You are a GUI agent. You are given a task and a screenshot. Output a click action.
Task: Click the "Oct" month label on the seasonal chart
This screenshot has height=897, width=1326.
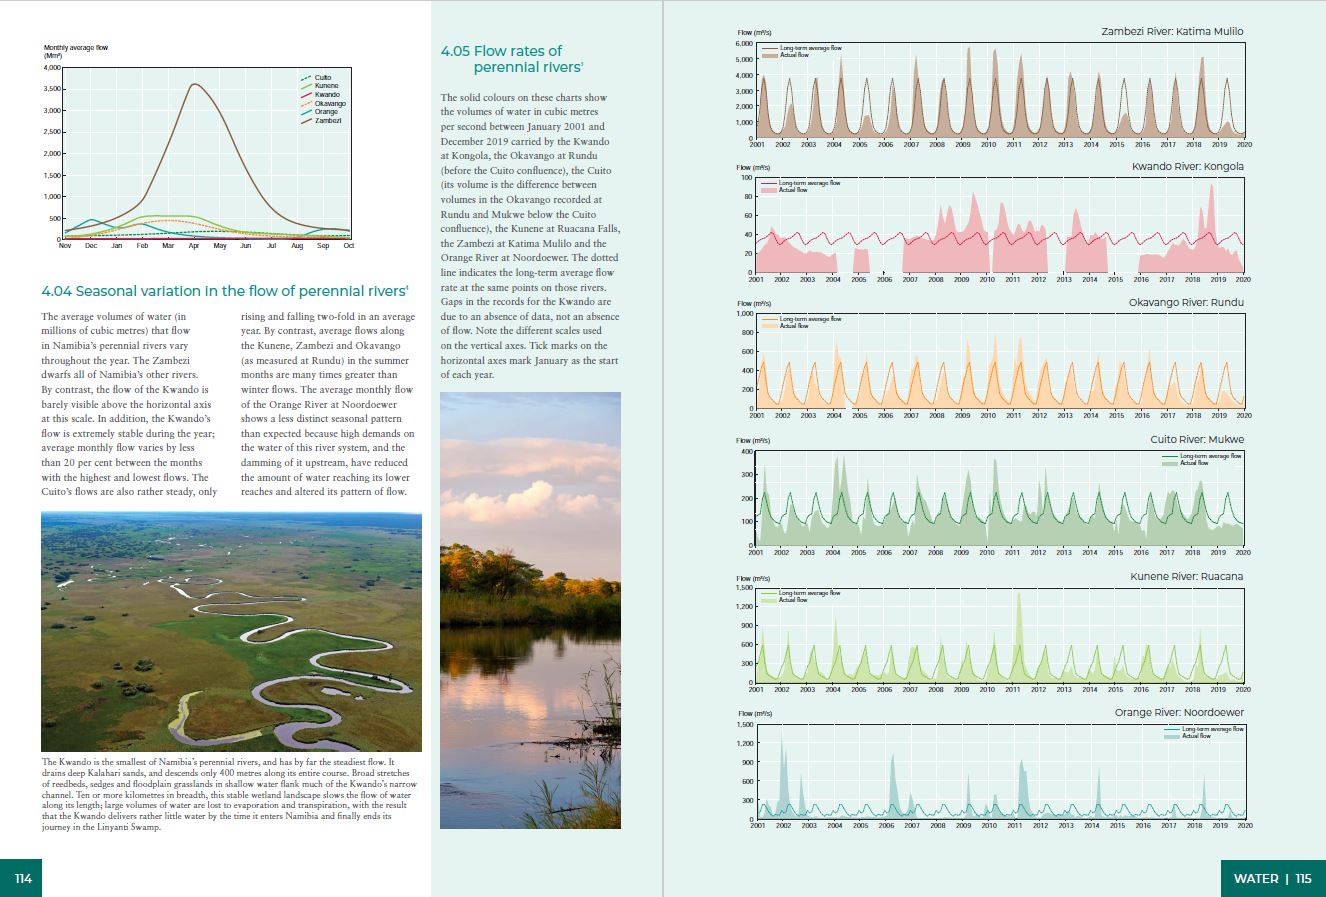tap(349, 246)
